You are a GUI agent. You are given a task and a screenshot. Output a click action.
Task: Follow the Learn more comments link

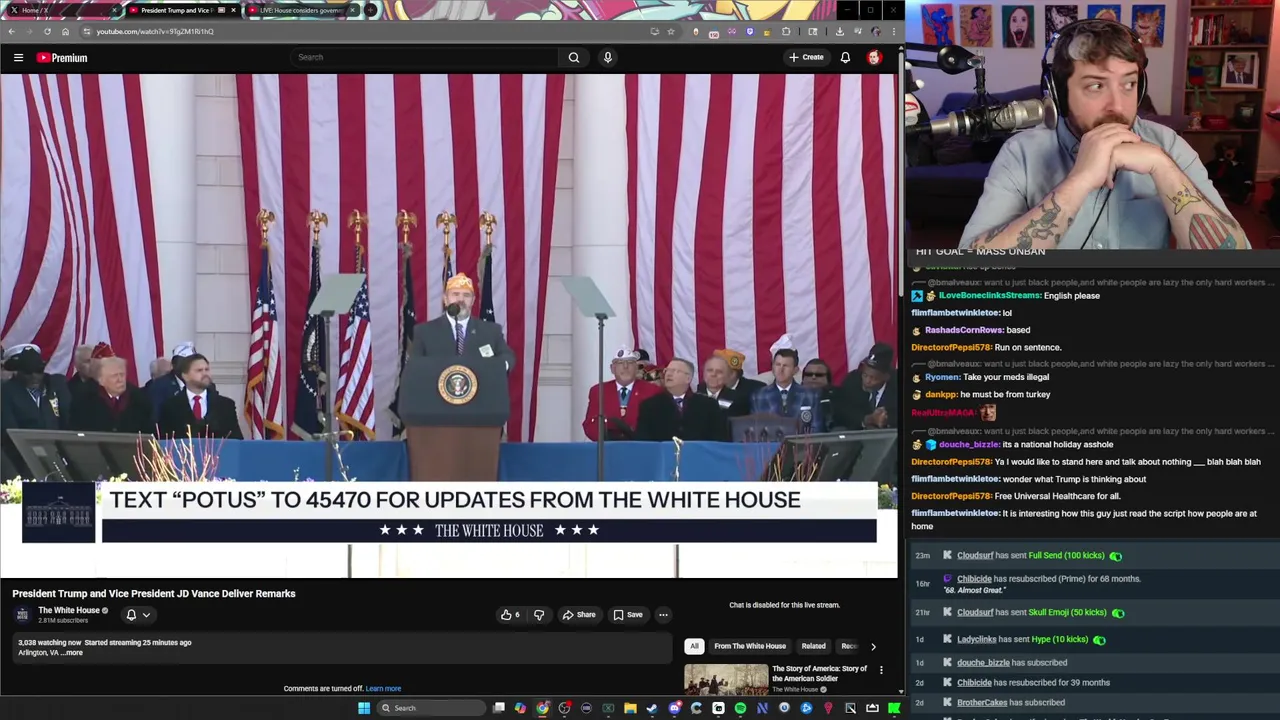[383, 689]
